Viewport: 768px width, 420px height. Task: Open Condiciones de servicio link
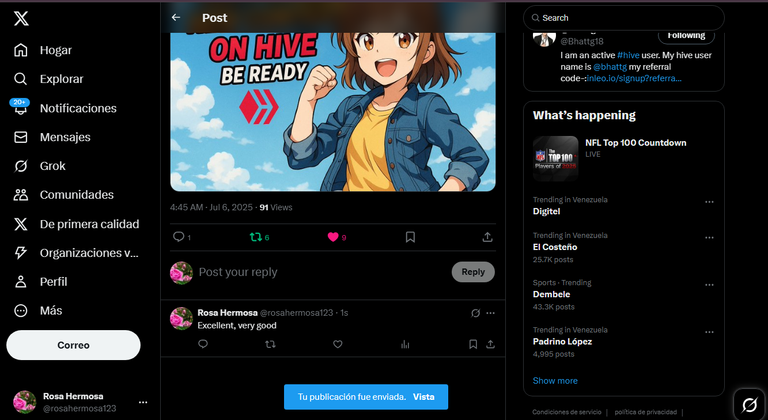point(567,412)
